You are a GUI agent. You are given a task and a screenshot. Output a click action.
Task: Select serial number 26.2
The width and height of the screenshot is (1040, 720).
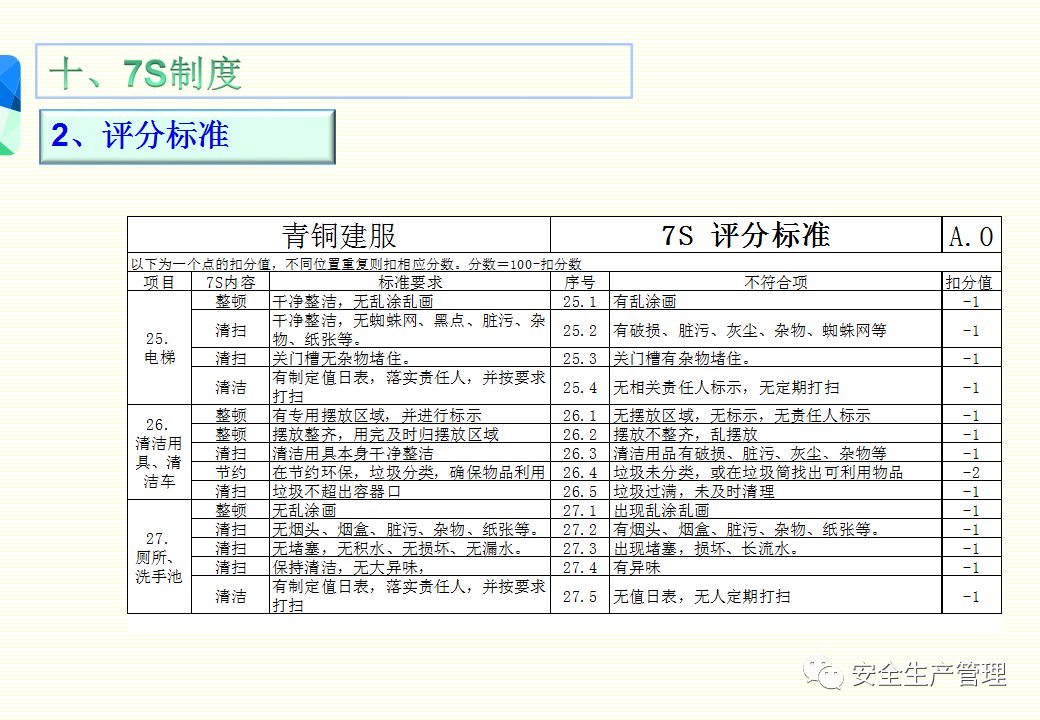point(580,434)
